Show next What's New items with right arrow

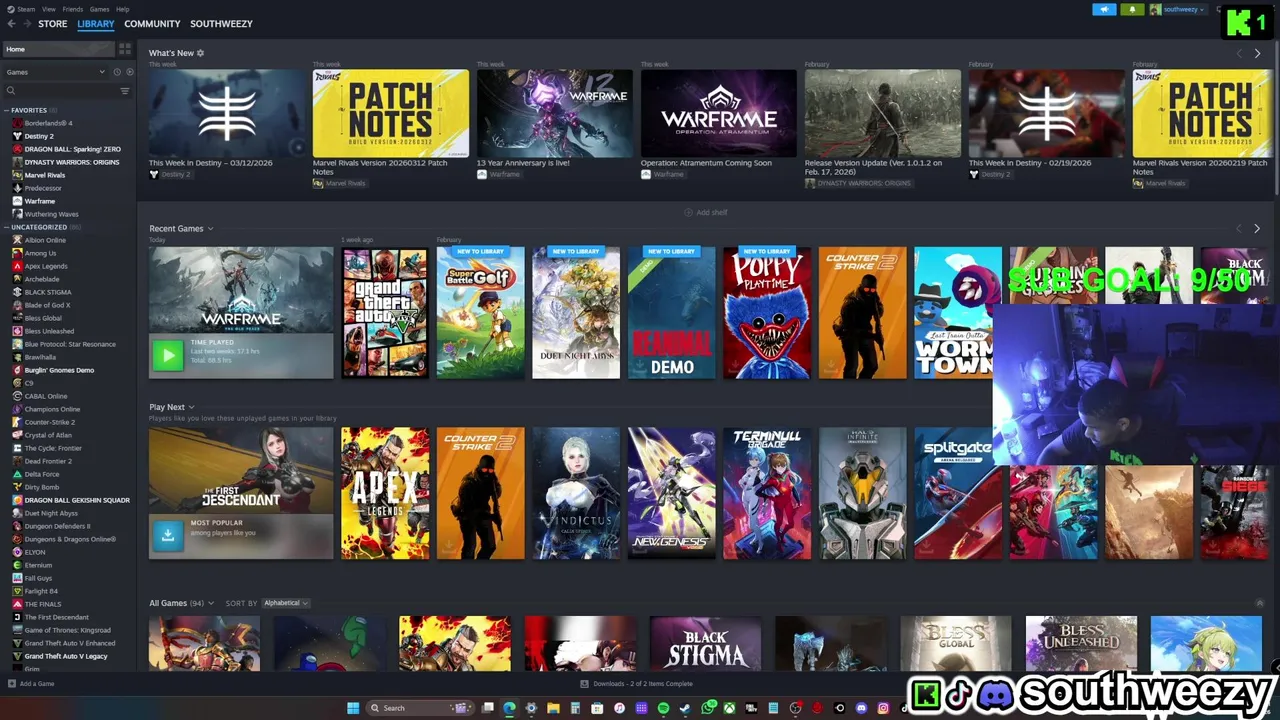pos(1257,53)
